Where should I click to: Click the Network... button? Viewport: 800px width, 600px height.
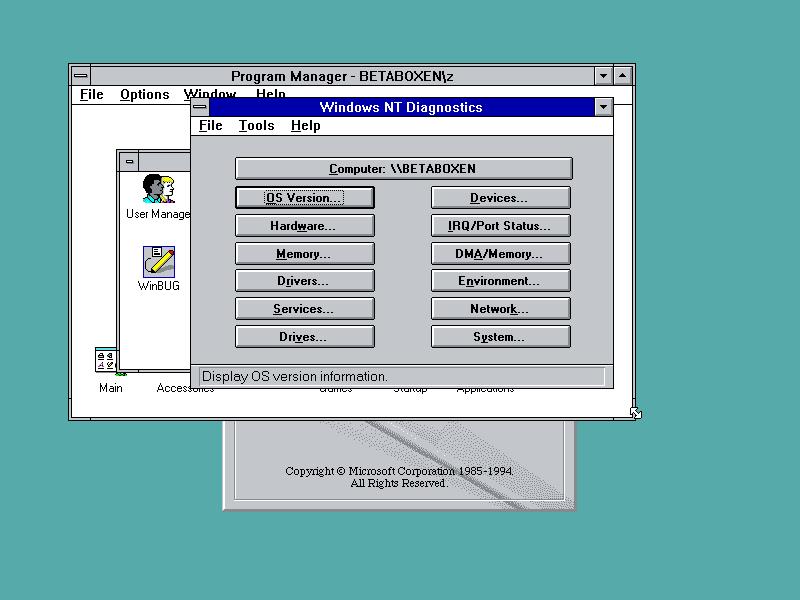[x=501, y=309]
